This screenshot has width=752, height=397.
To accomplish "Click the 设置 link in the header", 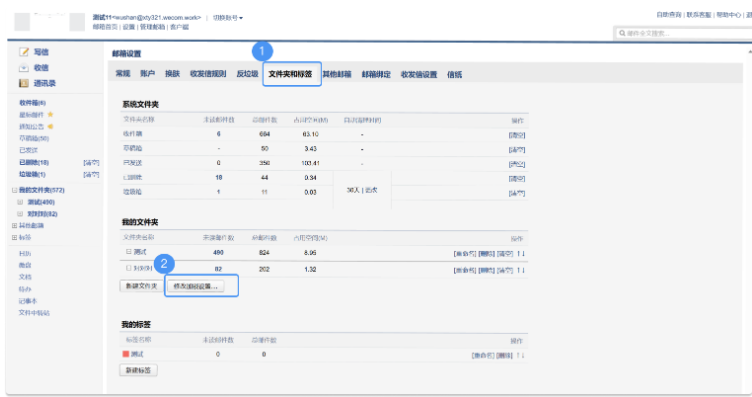I will (x=129, y=27).
